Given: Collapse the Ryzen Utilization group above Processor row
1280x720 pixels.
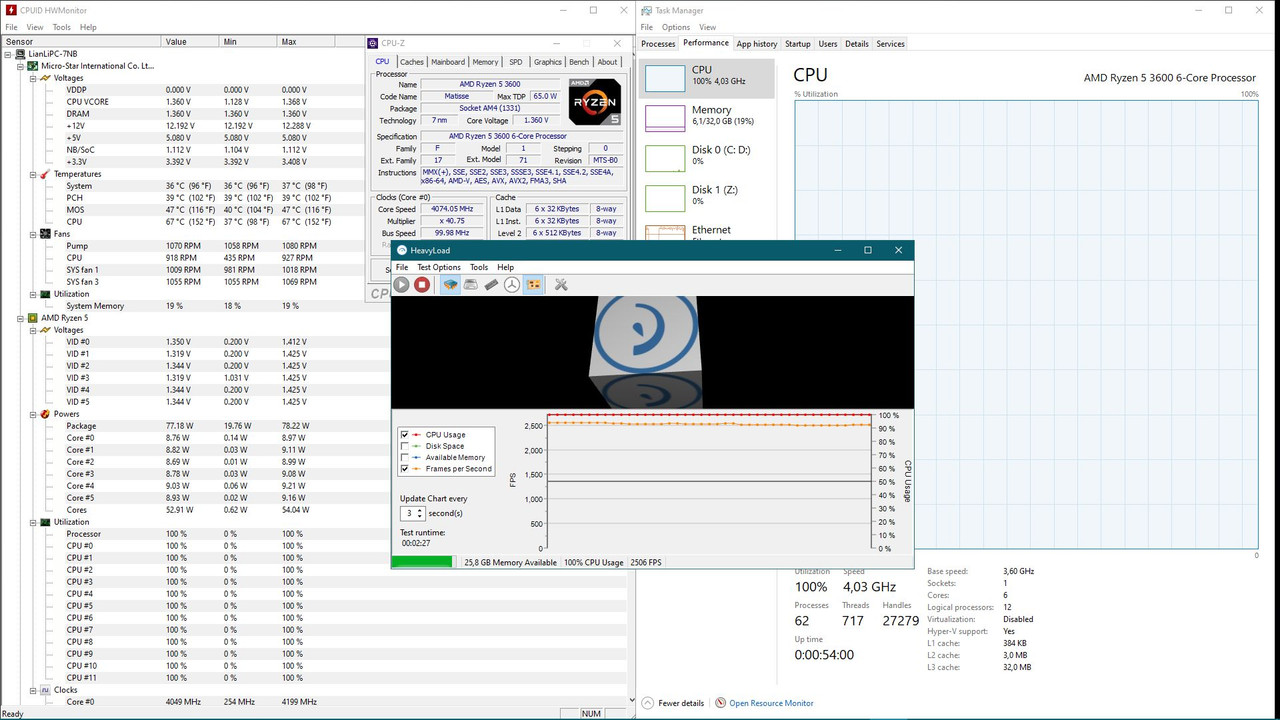Looking at the screenshot, I should pyautogui.click(x=32, y=522).
